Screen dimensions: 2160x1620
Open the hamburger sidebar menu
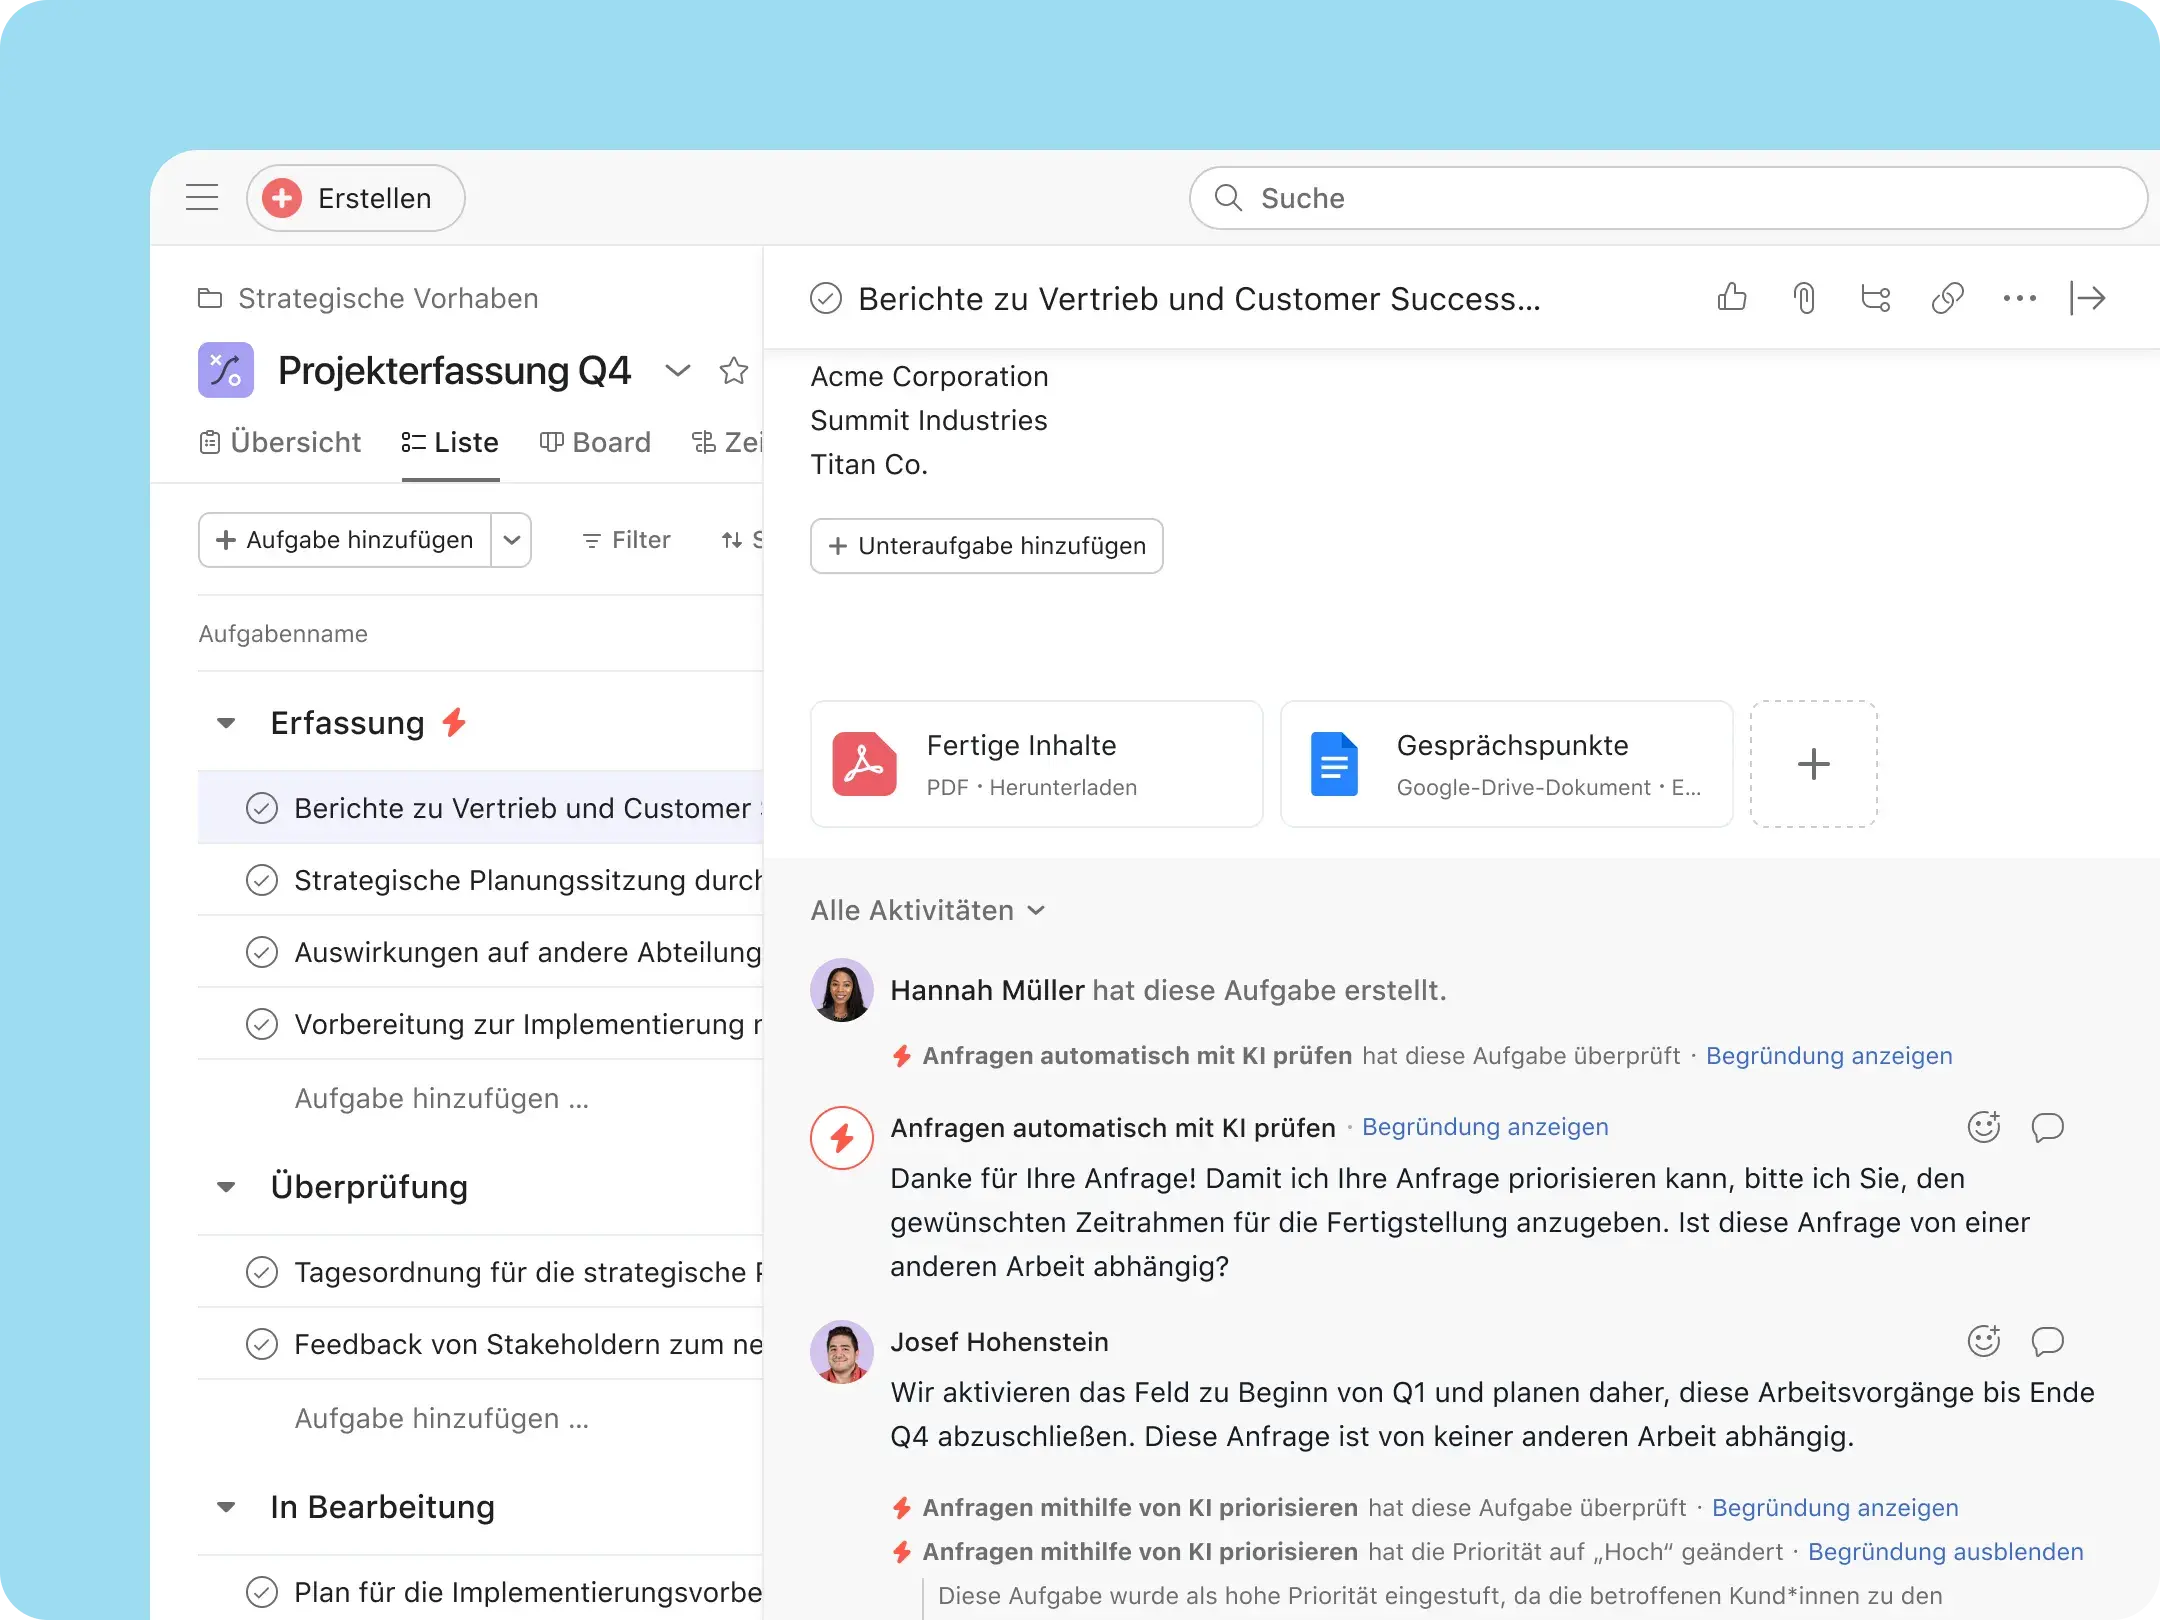(x=202, y=197)
